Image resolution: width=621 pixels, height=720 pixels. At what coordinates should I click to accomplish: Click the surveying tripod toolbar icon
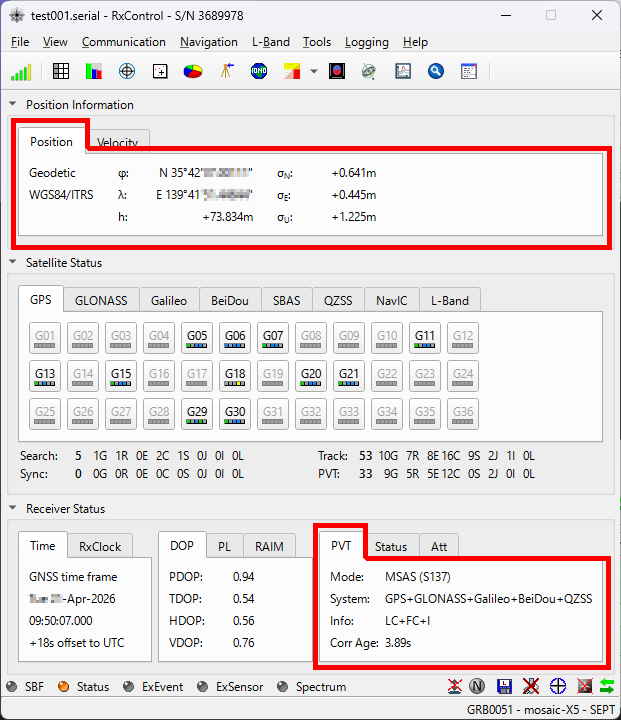[227, 71]
